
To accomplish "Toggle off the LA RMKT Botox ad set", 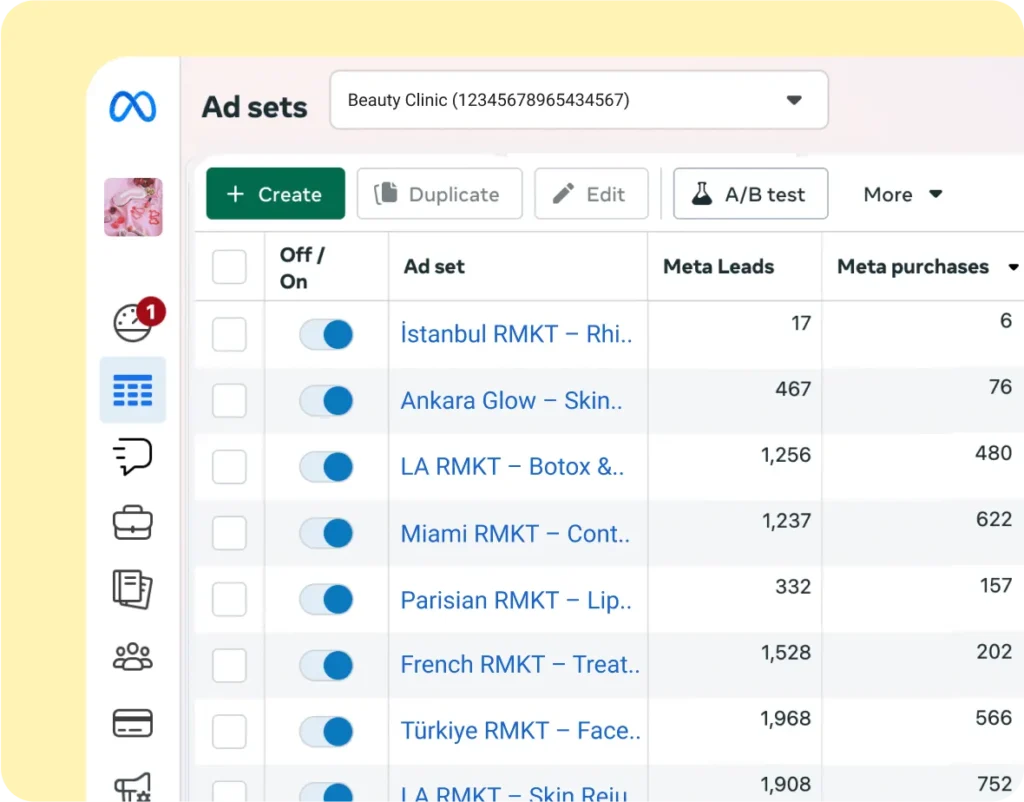I will pos(326,466).
